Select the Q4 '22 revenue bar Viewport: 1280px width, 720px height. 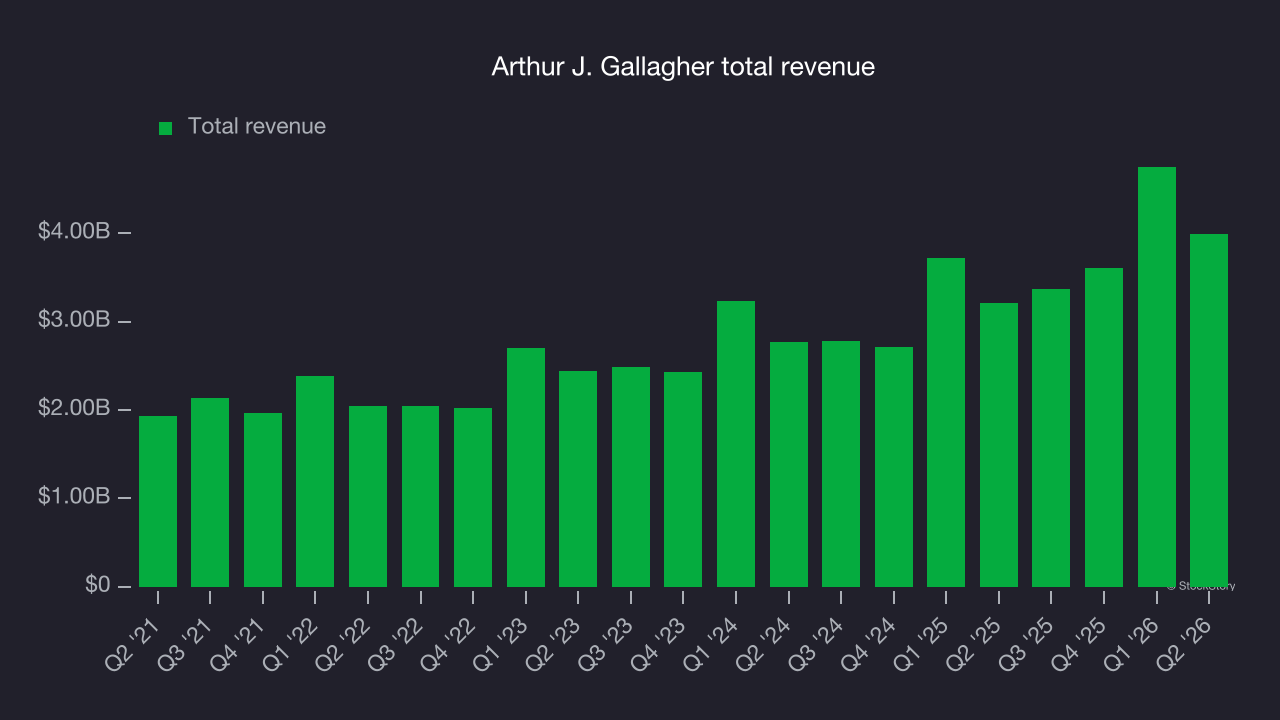click(473, 498)
